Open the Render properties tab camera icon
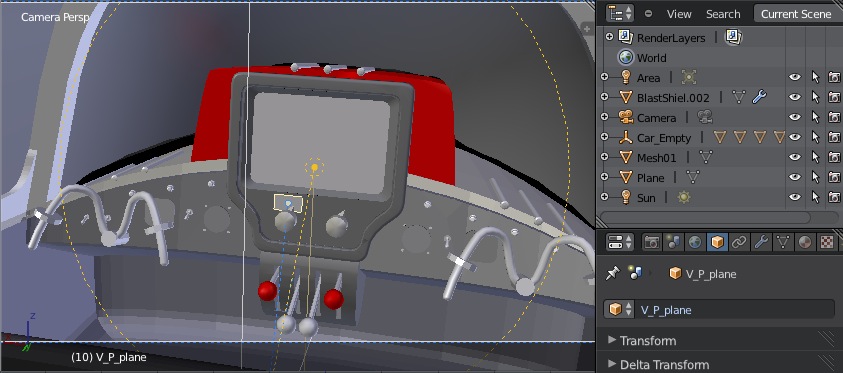 (x=652, y=242)
